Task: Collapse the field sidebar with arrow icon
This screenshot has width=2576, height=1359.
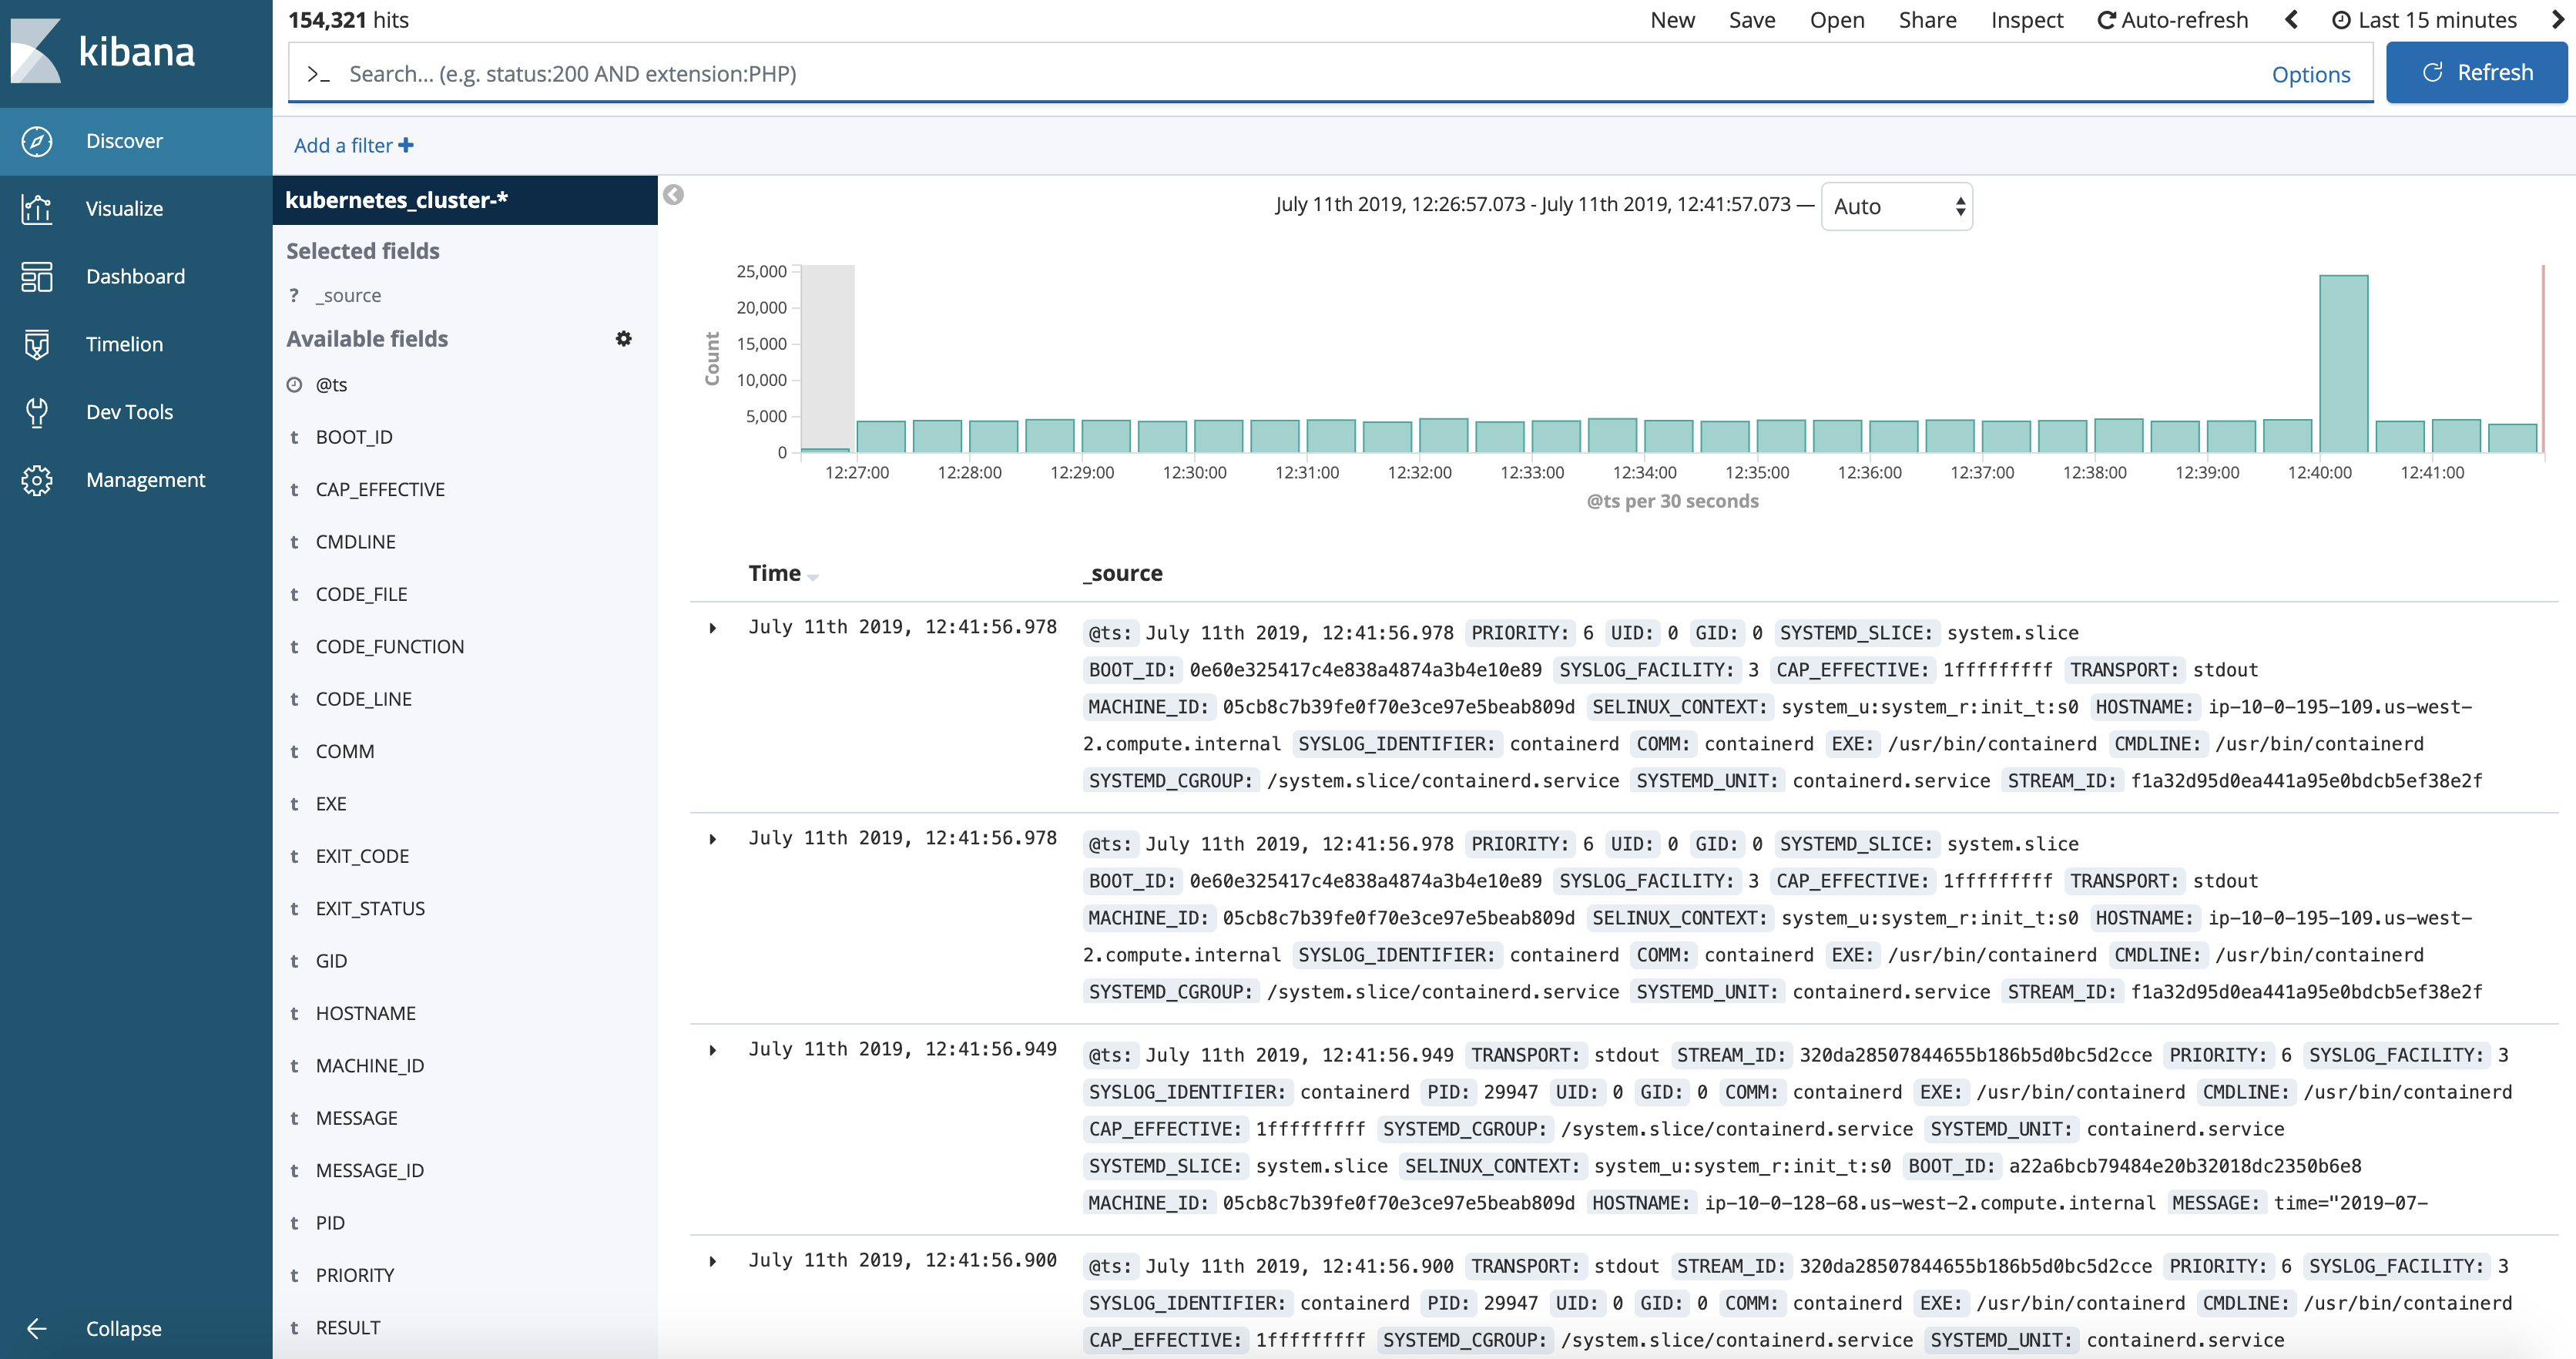Action: (674, 195)
